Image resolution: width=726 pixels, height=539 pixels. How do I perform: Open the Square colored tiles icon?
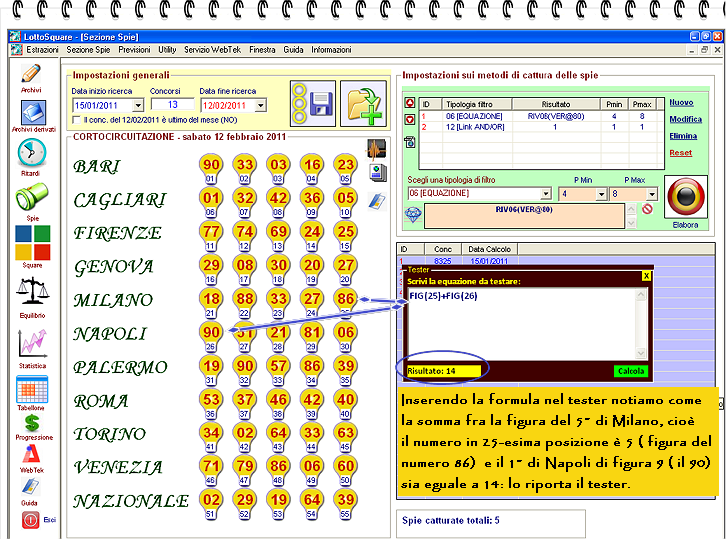pyautogui.click(x=32, y=243)
